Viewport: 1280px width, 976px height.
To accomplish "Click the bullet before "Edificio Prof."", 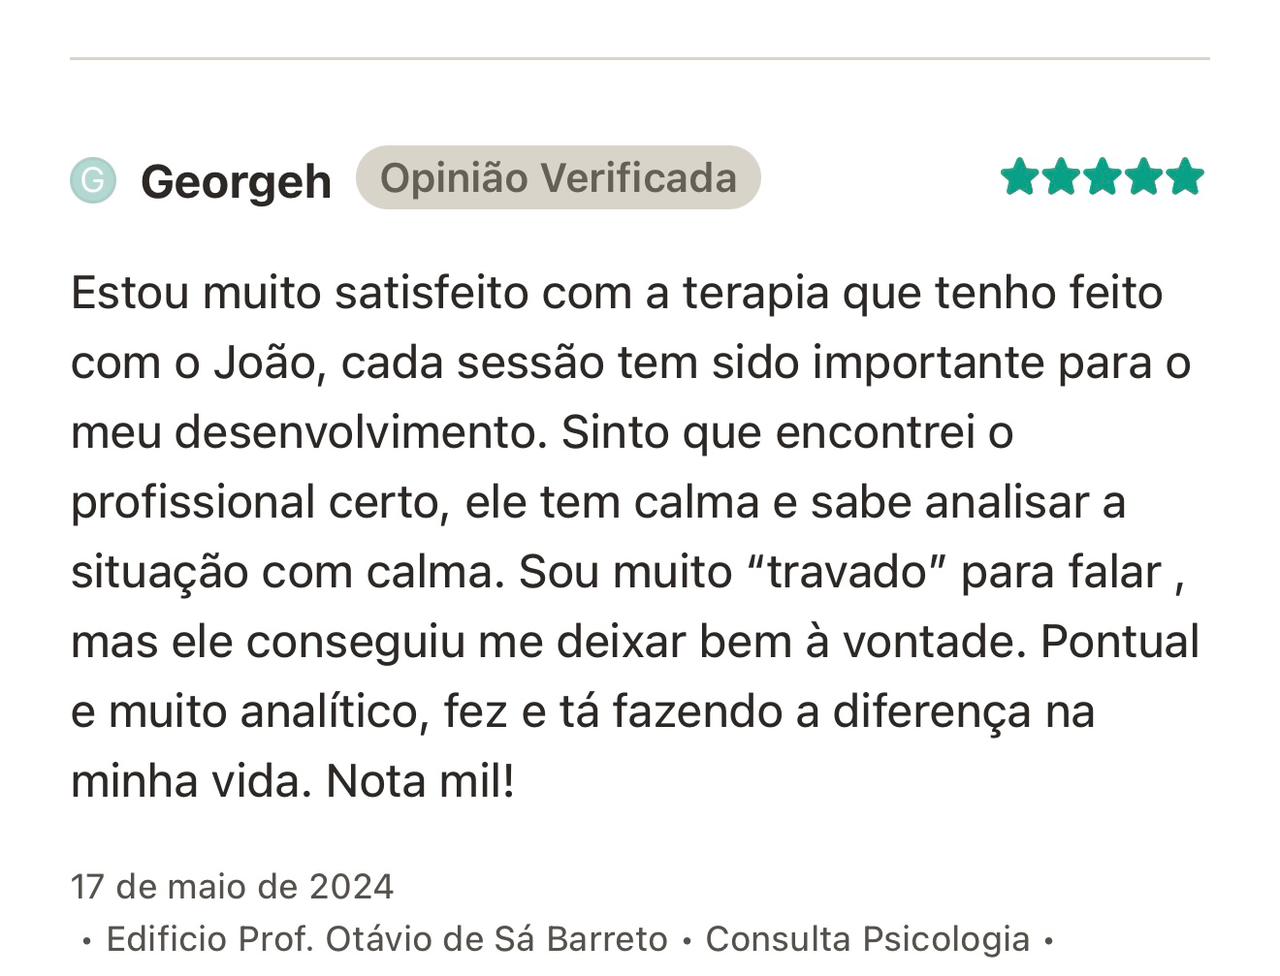I will tap(87, 941).
